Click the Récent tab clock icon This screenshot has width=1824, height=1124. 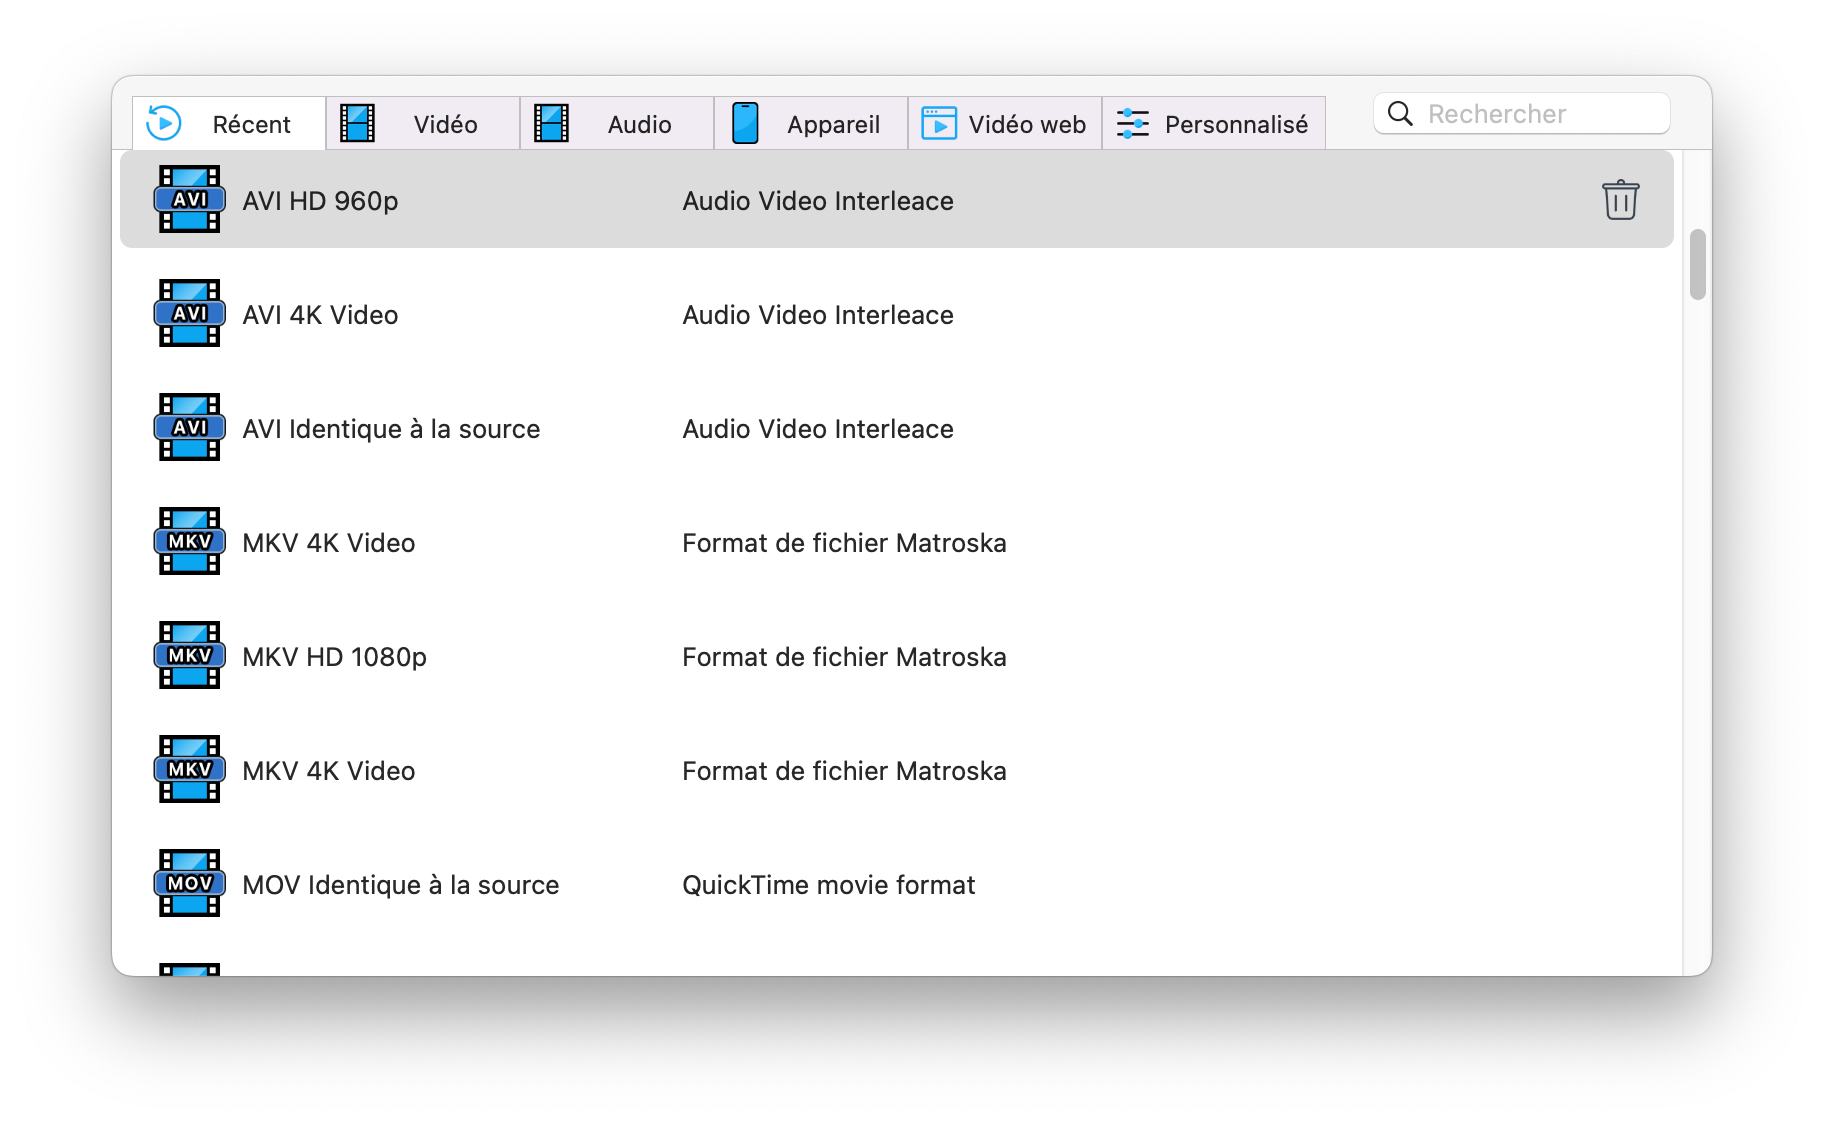tap(164, 124)
